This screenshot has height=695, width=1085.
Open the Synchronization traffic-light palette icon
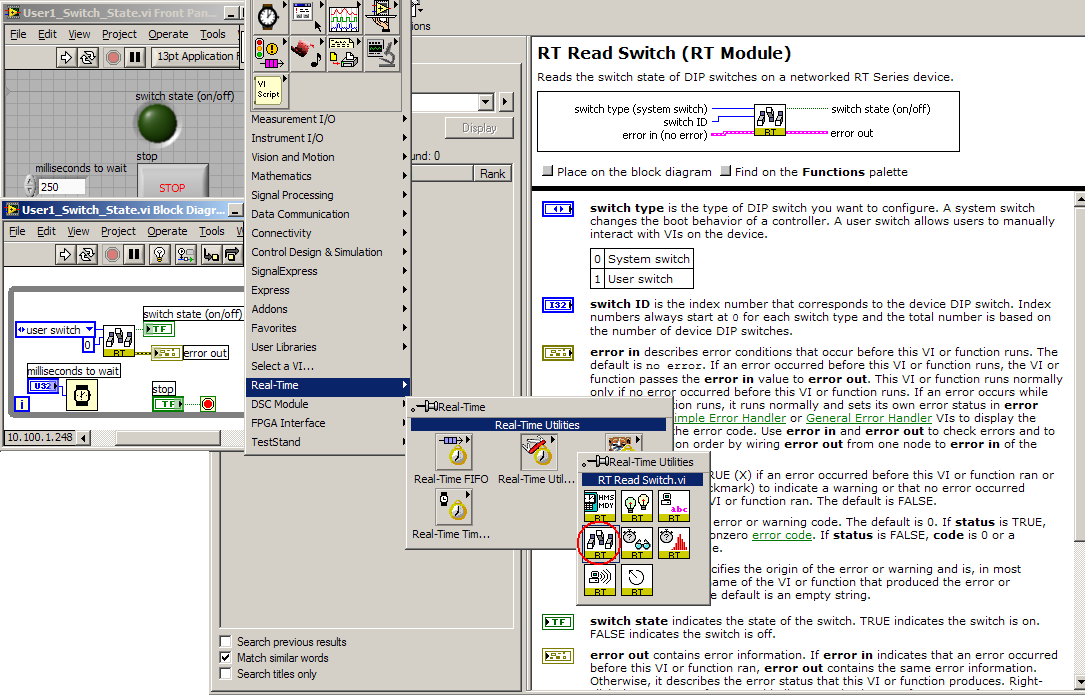pos(269,53)
